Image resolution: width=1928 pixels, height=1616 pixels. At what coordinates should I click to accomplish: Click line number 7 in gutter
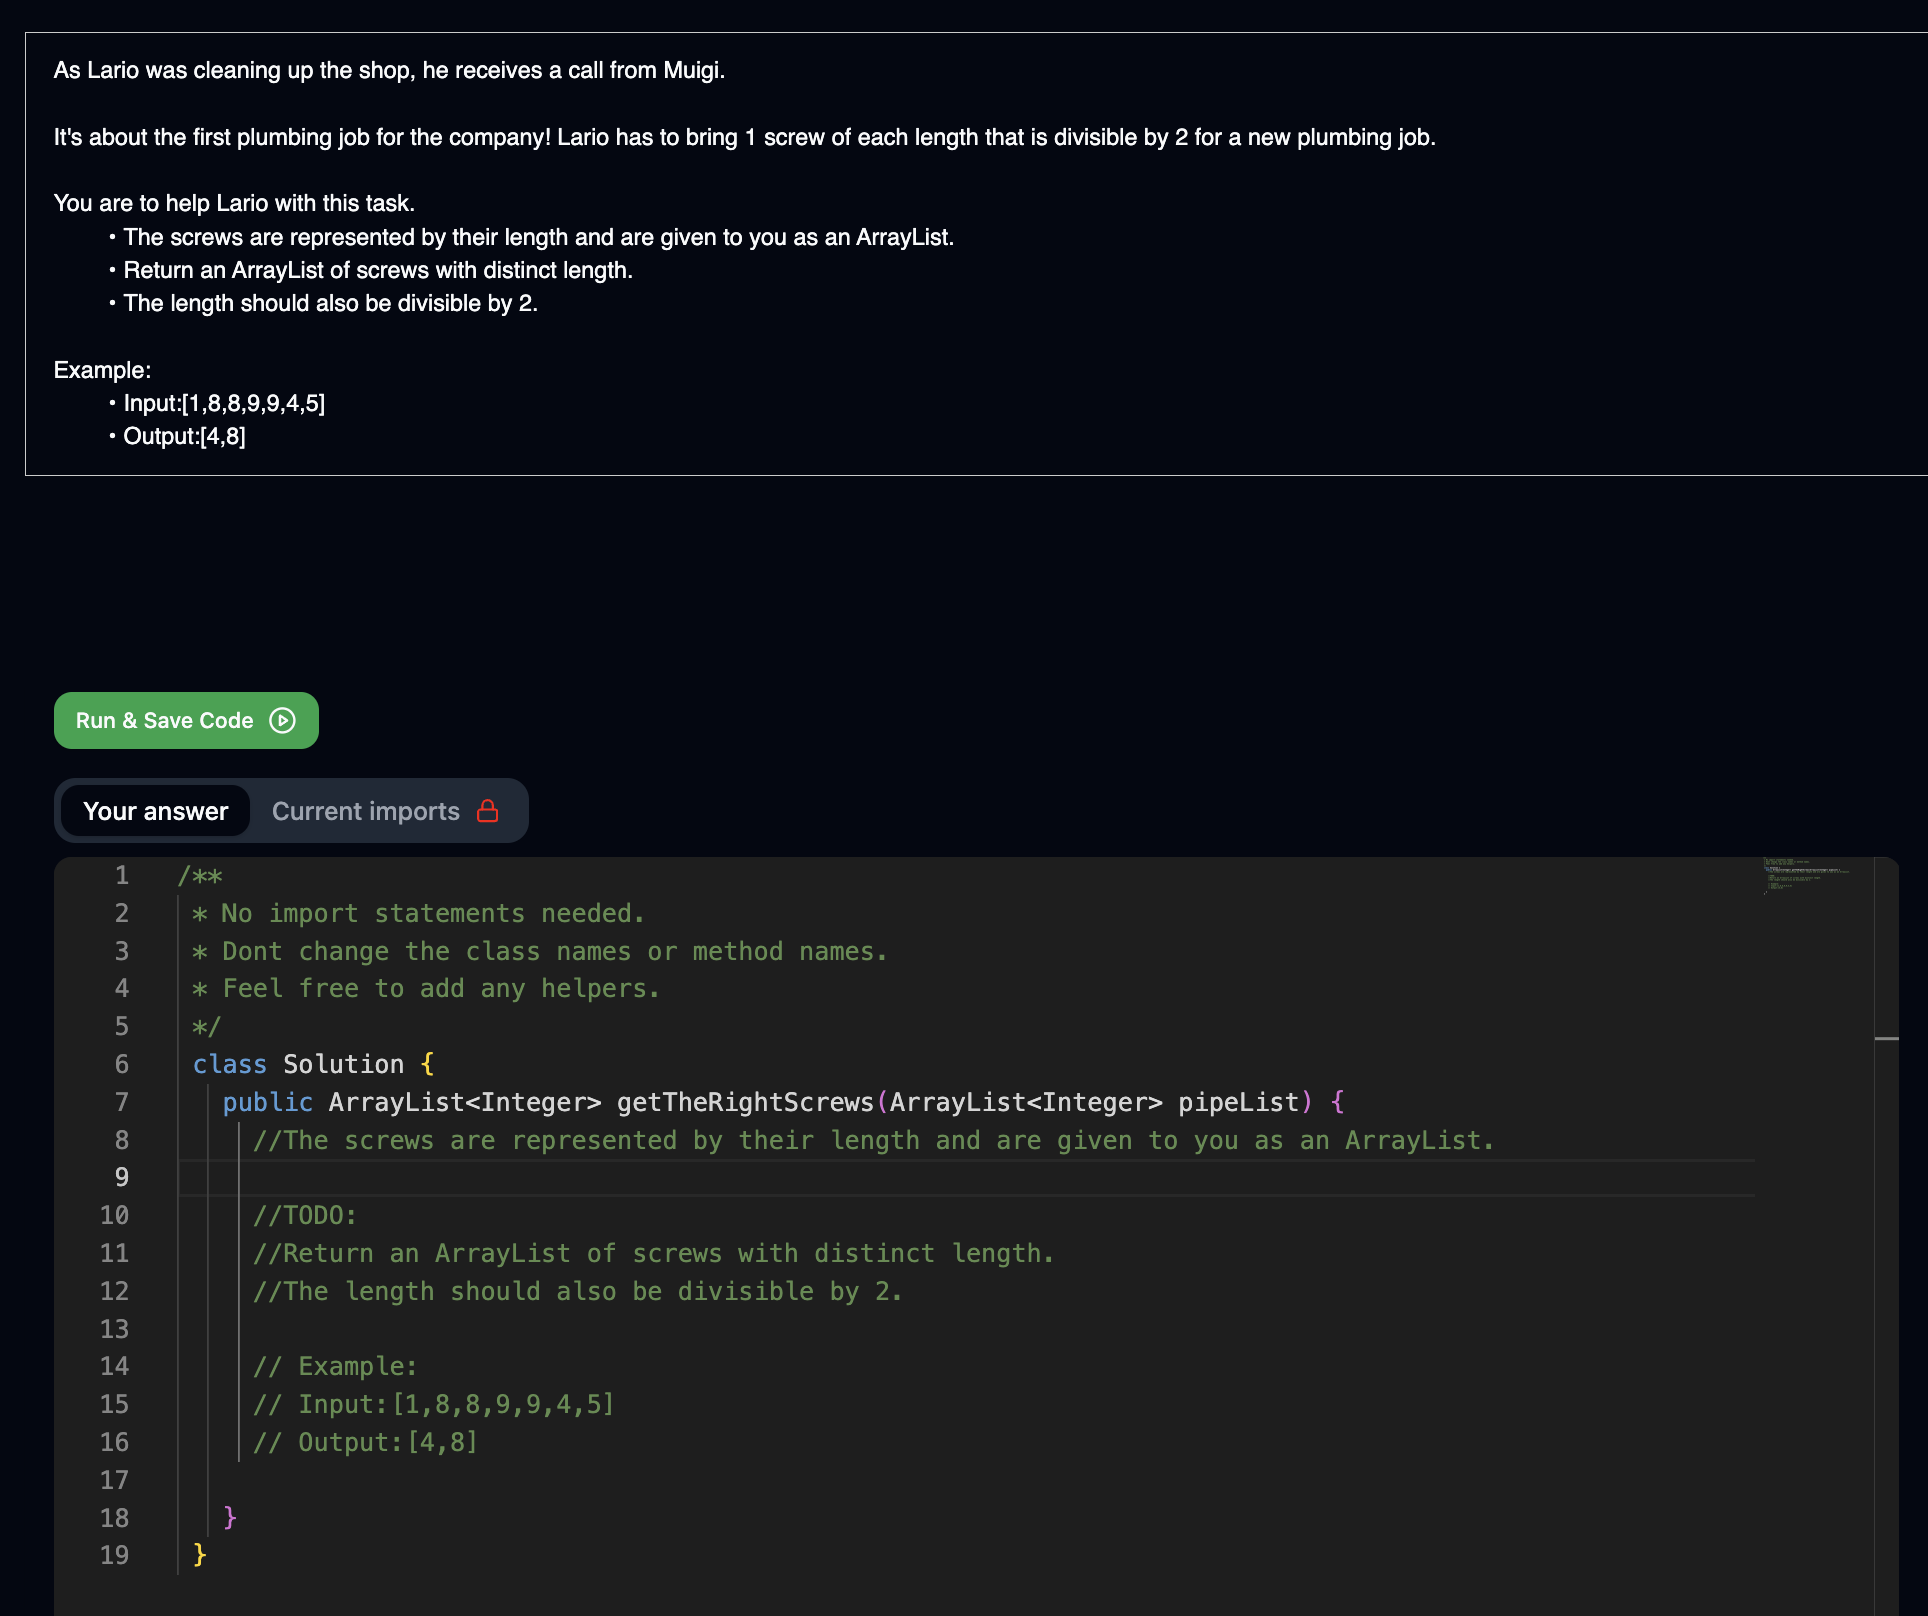121,1102
